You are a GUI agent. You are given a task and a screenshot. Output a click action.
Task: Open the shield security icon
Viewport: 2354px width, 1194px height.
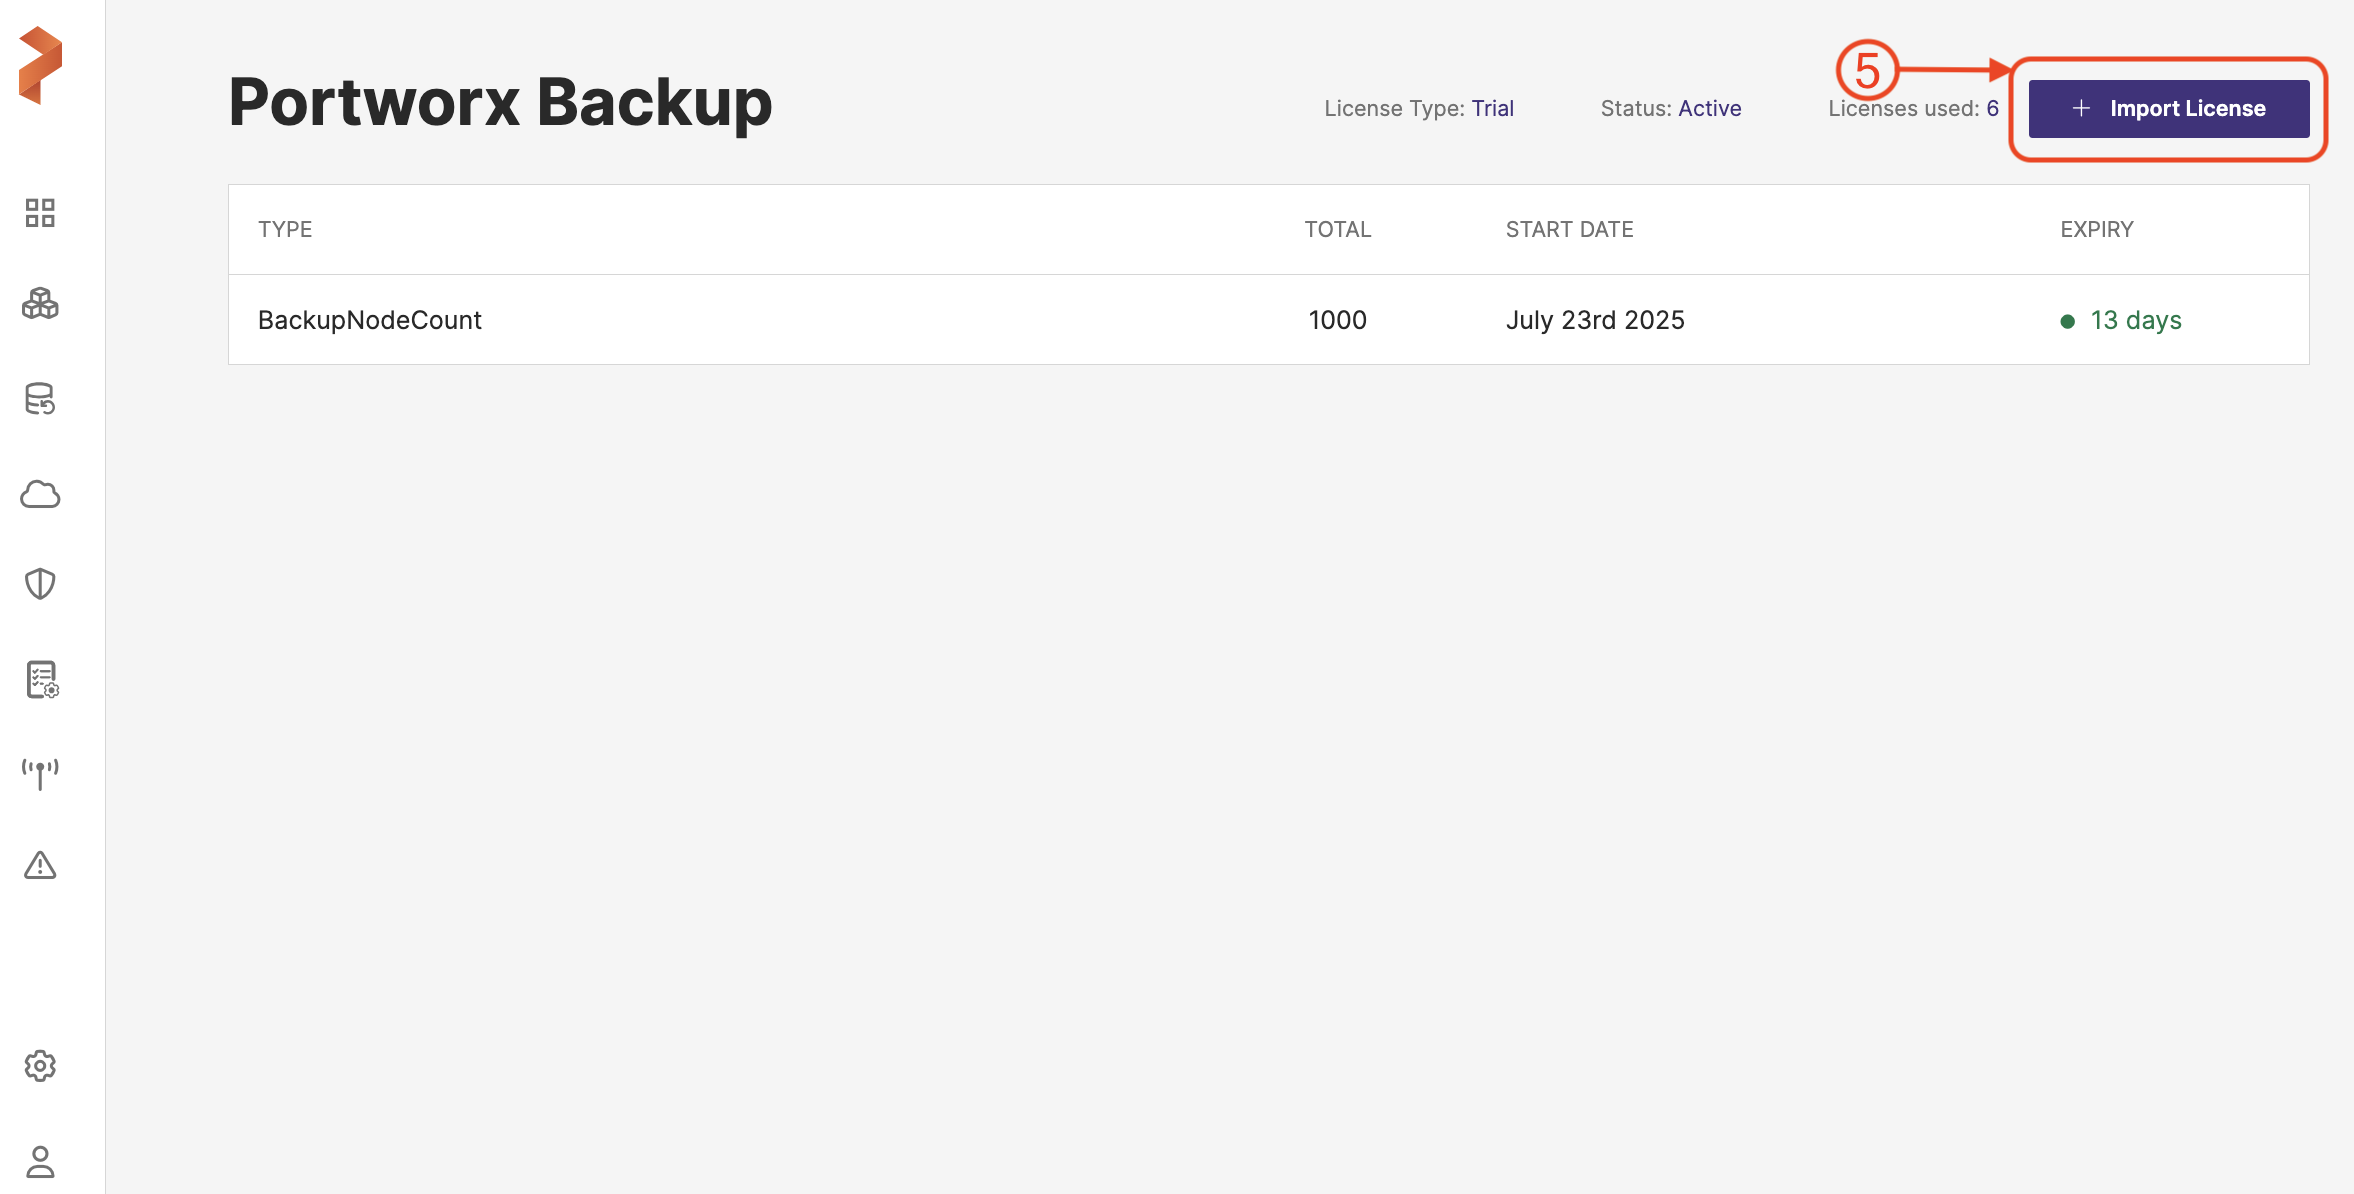(x=40, y=584)
